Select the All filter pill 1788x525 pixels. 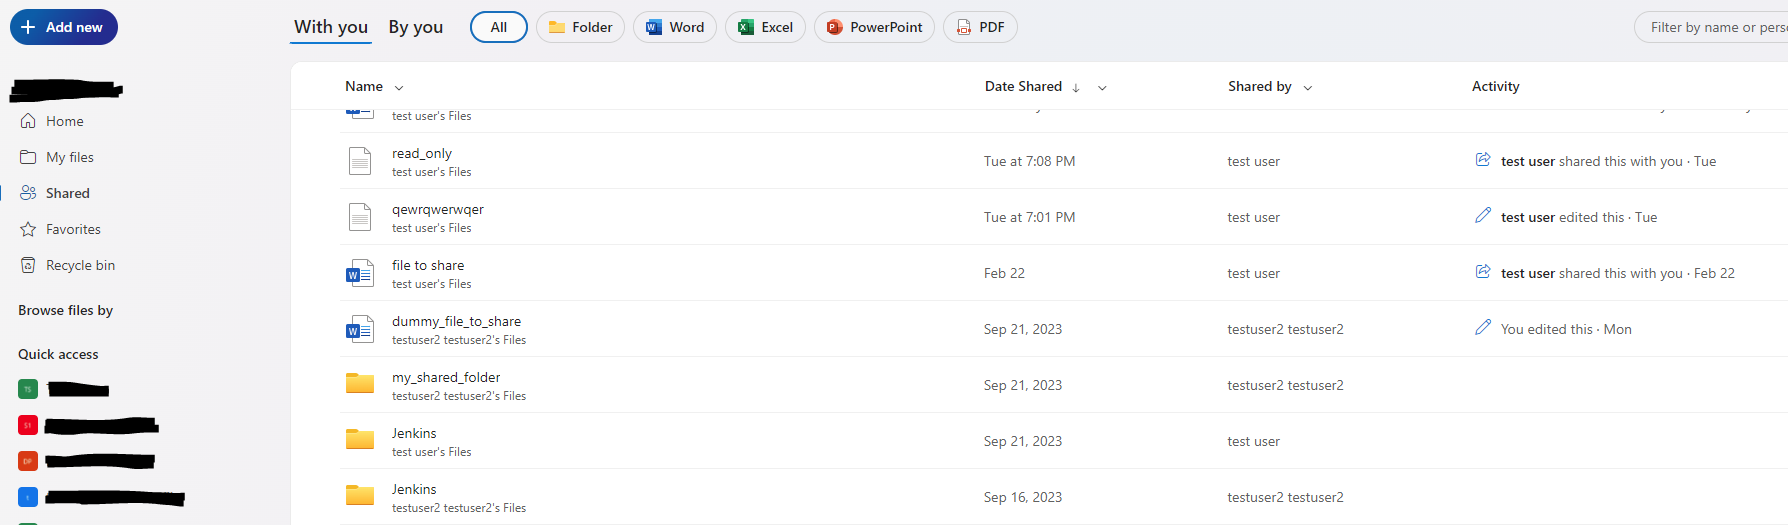pos(498,27)
